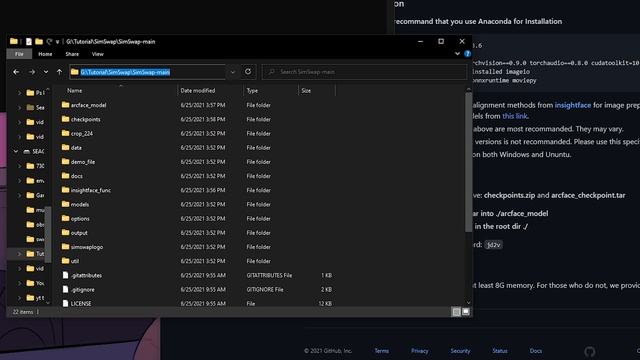Open 'this link' in GitHub page
640x360 pixels.
[x=515, y=116]
